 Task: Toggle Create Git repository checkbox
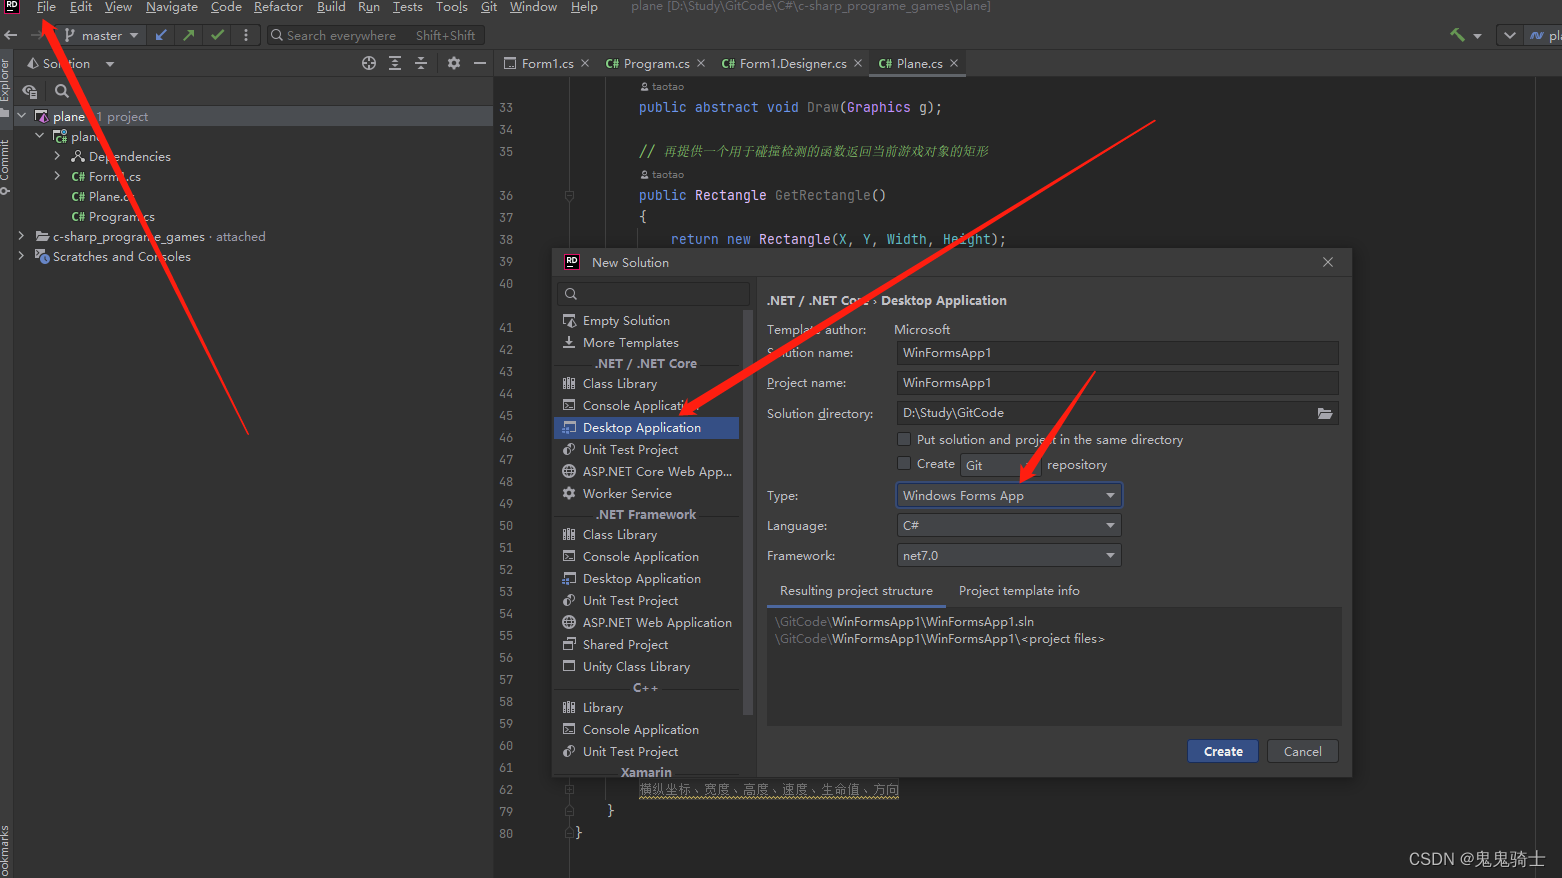point(904,463)
